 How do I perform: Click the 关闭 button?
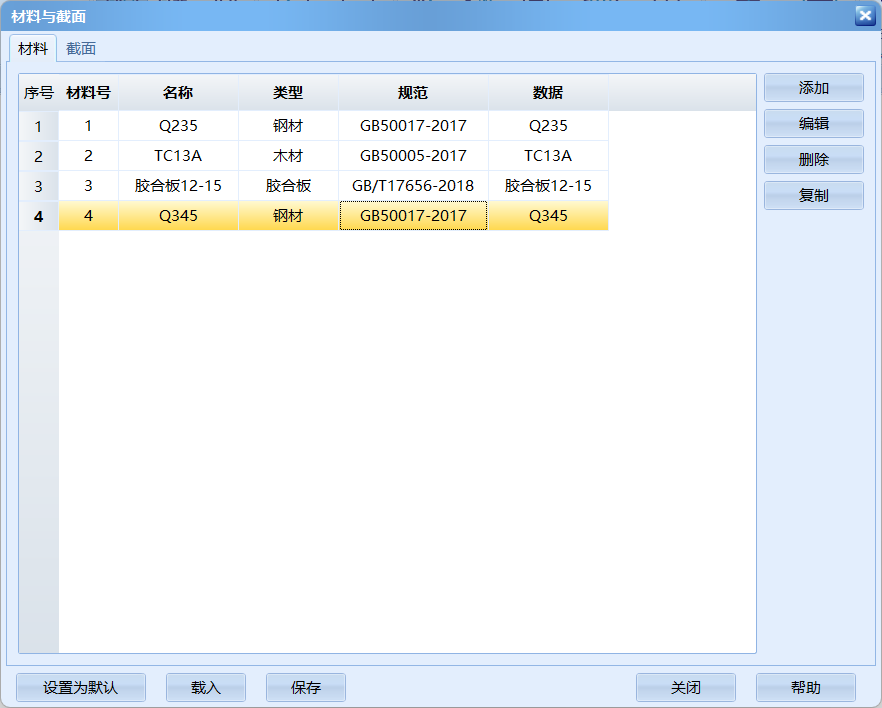(685, 688)
